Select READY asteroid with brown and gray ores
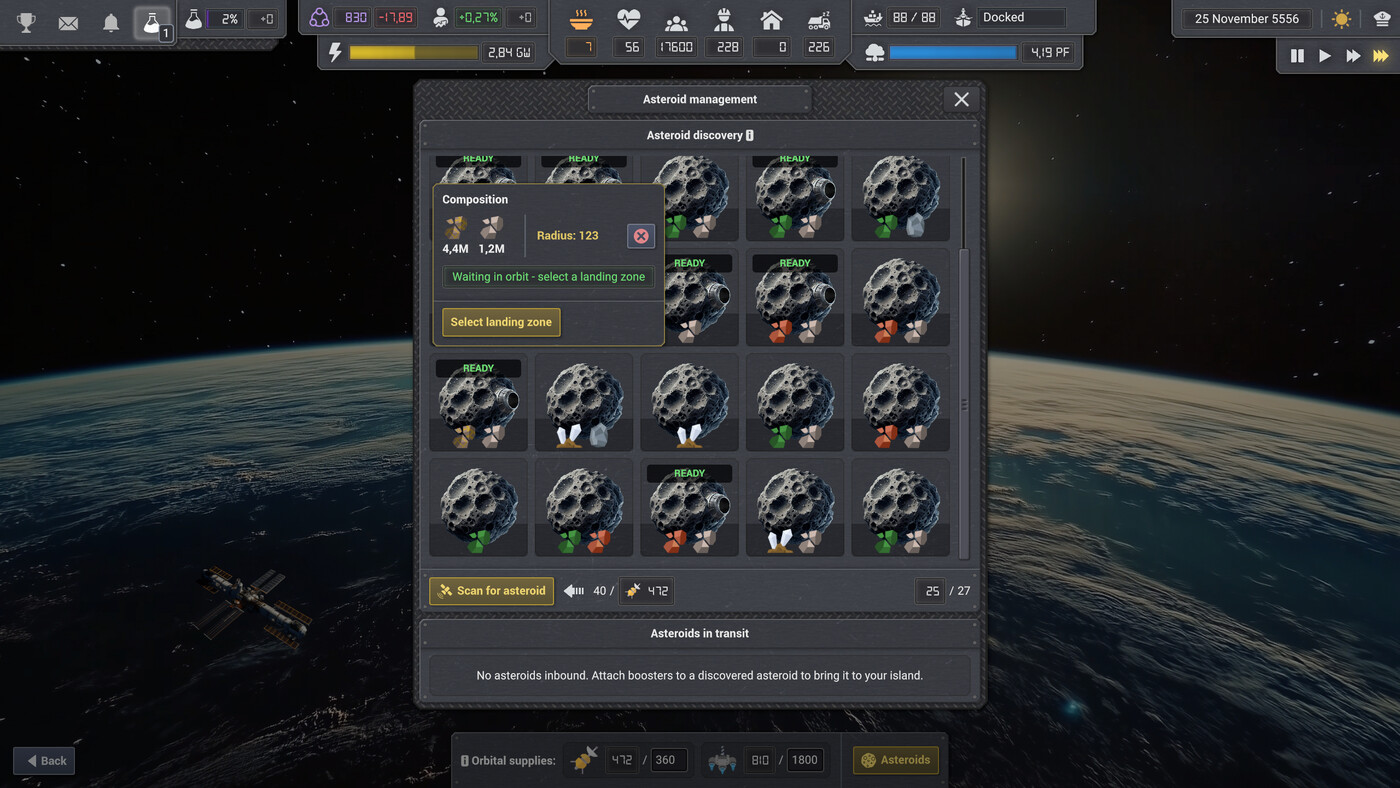The height and width of the screenshot is (788, 1400). [478, 402]
